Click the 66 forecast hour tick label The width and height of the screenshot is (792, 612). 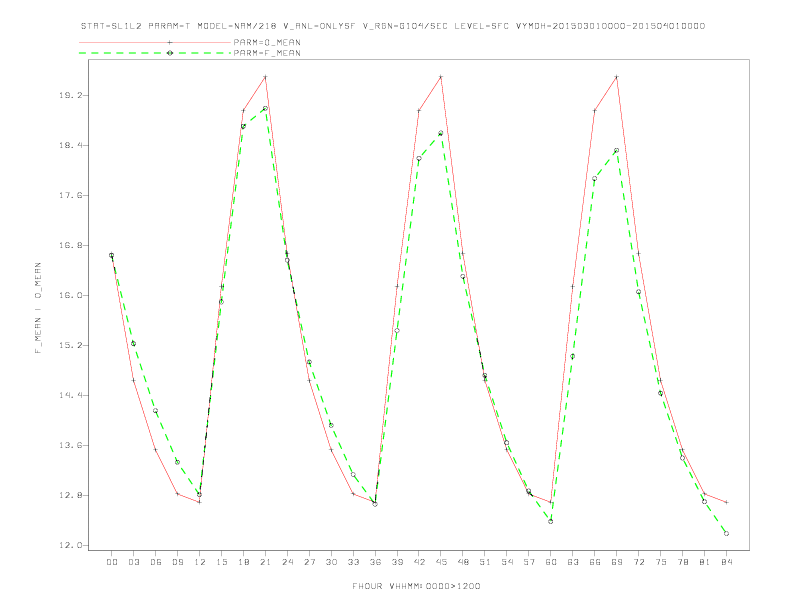tap(595, 562)
